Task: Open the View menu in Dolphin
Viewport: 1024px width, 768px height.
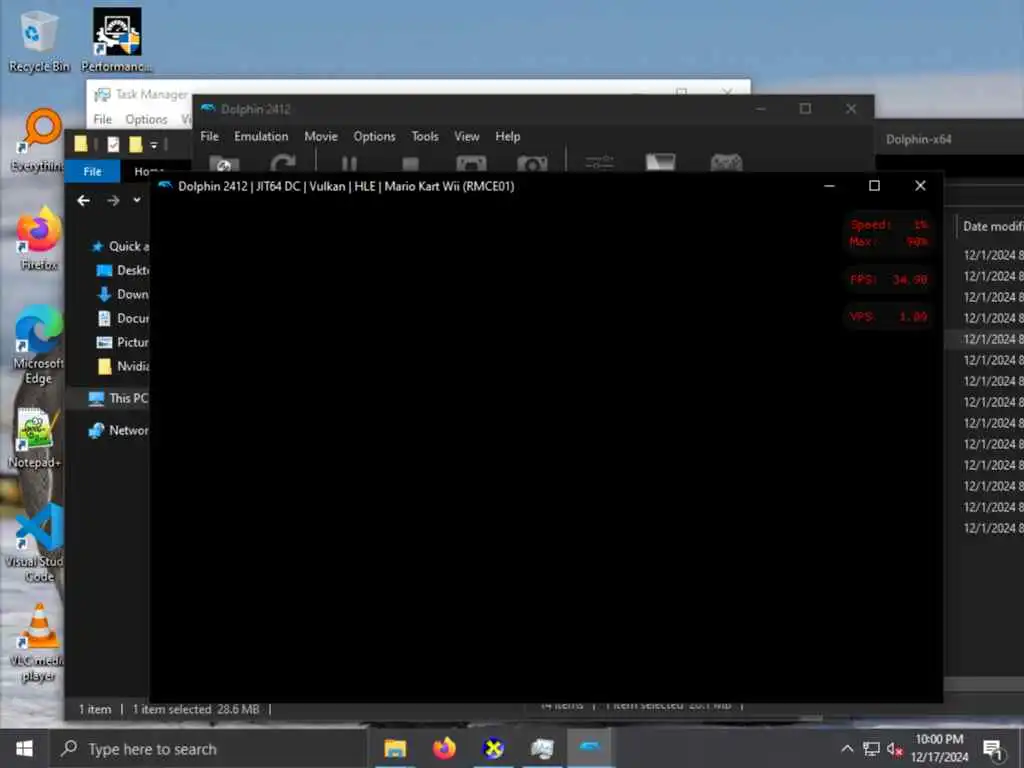Action: 466,136
